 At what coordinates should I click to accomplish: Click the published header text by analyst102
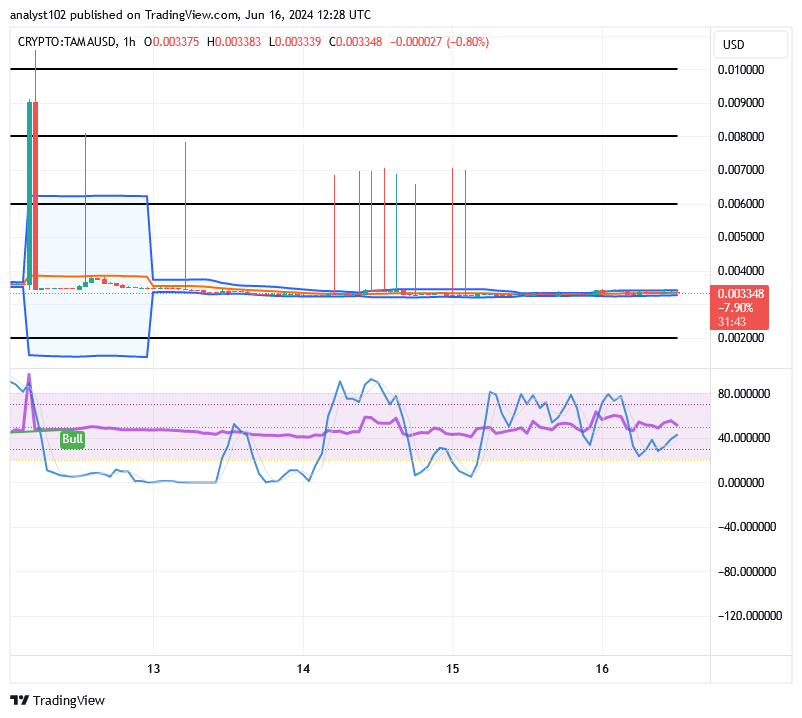[190, 15]
